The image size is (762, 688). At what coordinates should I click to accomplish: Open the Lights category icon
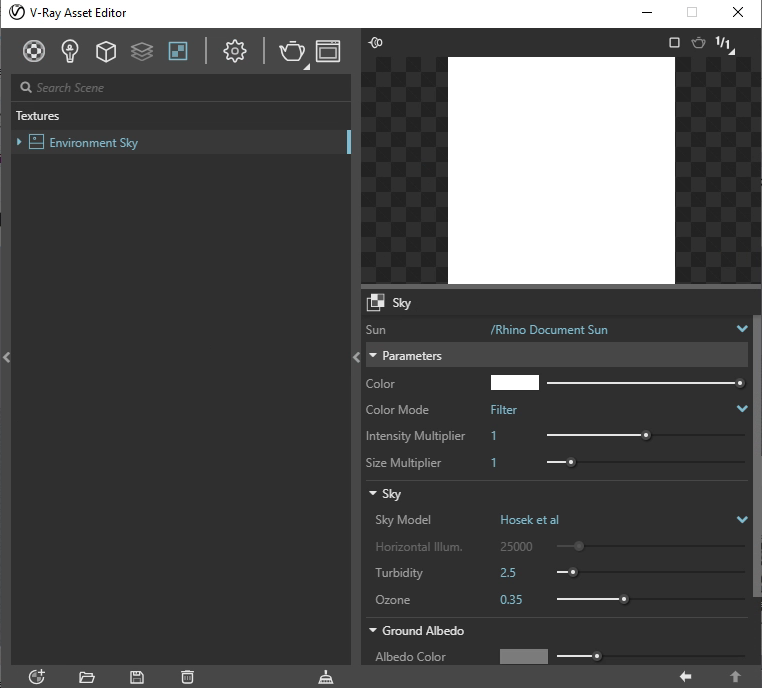(x=70, y=51)
